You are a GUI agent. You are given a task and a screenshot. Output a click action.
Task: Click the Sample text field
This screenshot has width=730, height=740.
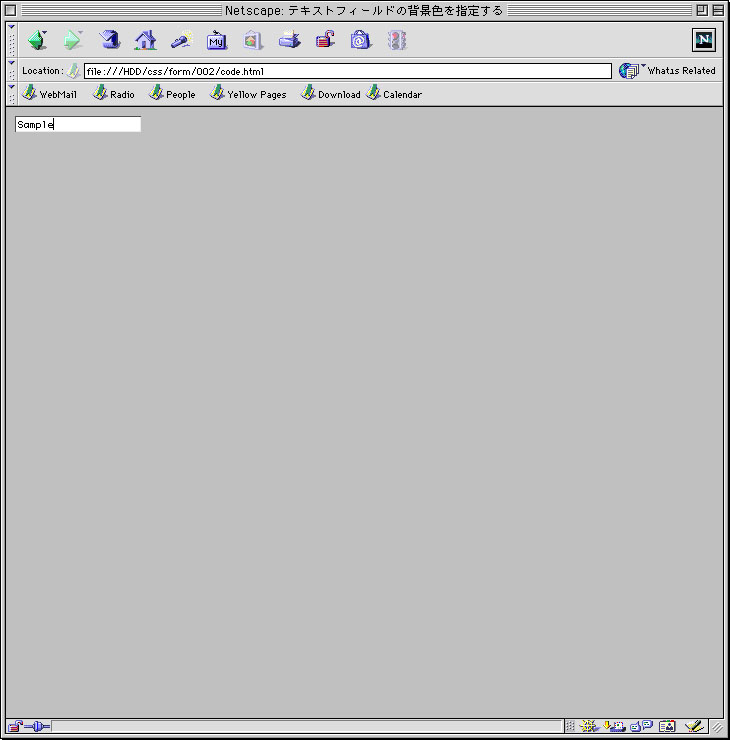(x=78, y=124)
